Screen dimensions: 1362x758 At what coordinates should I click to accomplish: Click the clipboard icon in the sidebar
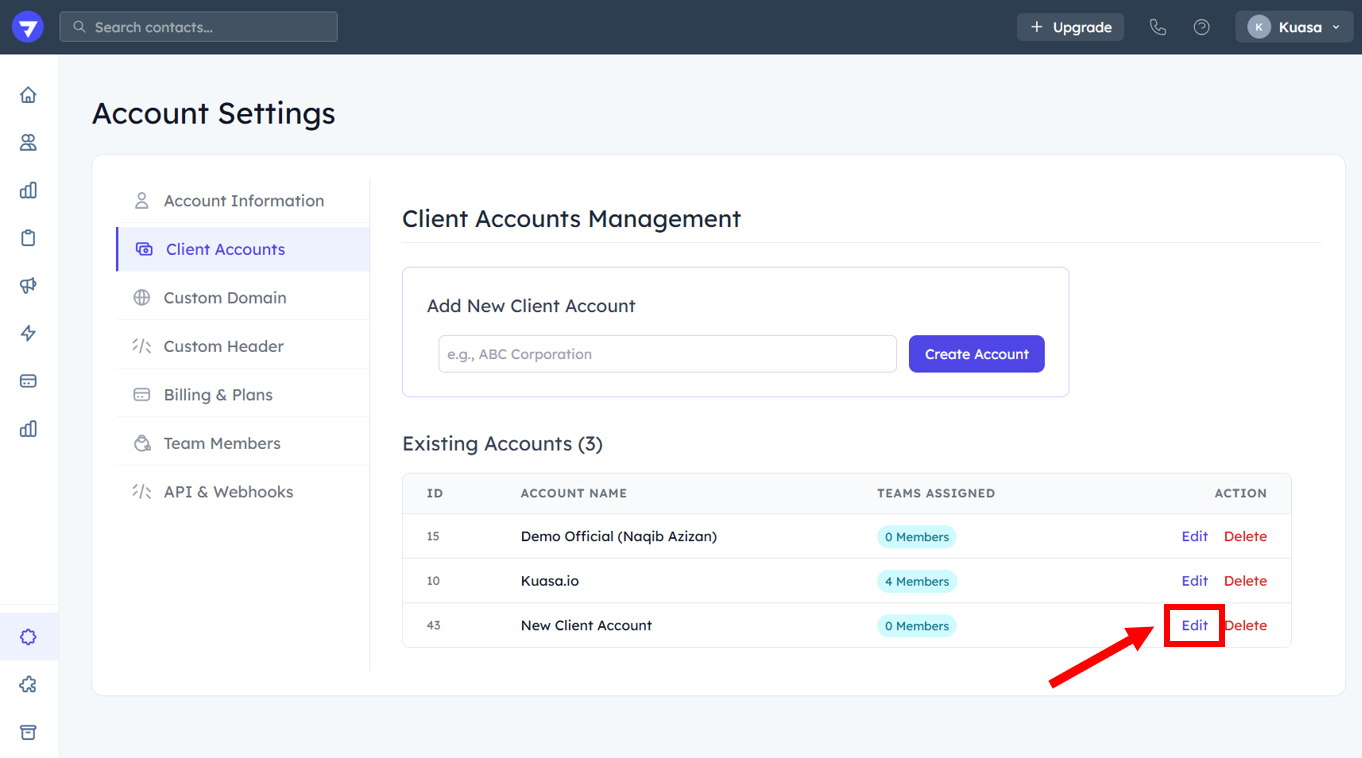pyautogui.click(x=28, y=238)
